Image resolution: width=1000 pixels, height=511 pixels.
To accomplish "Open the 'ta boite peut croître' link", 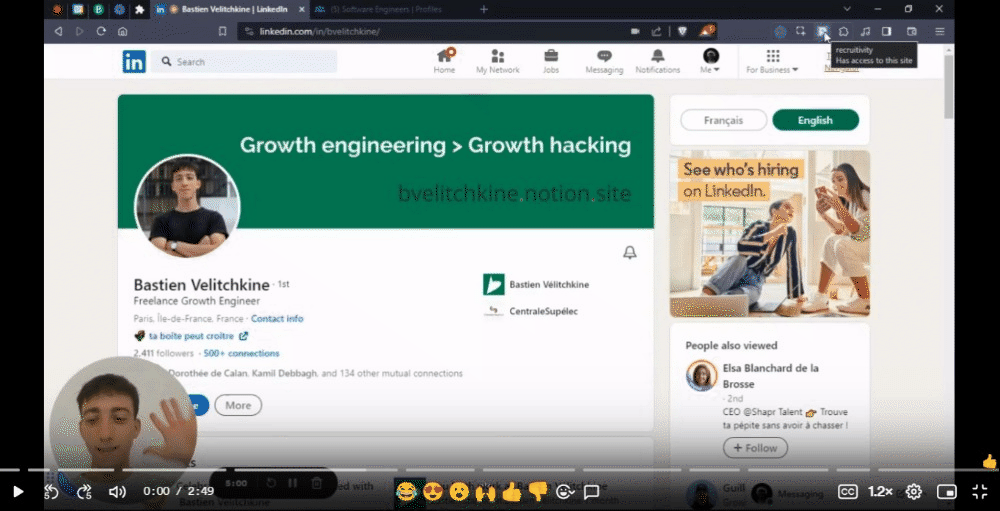I will [198, 336].
